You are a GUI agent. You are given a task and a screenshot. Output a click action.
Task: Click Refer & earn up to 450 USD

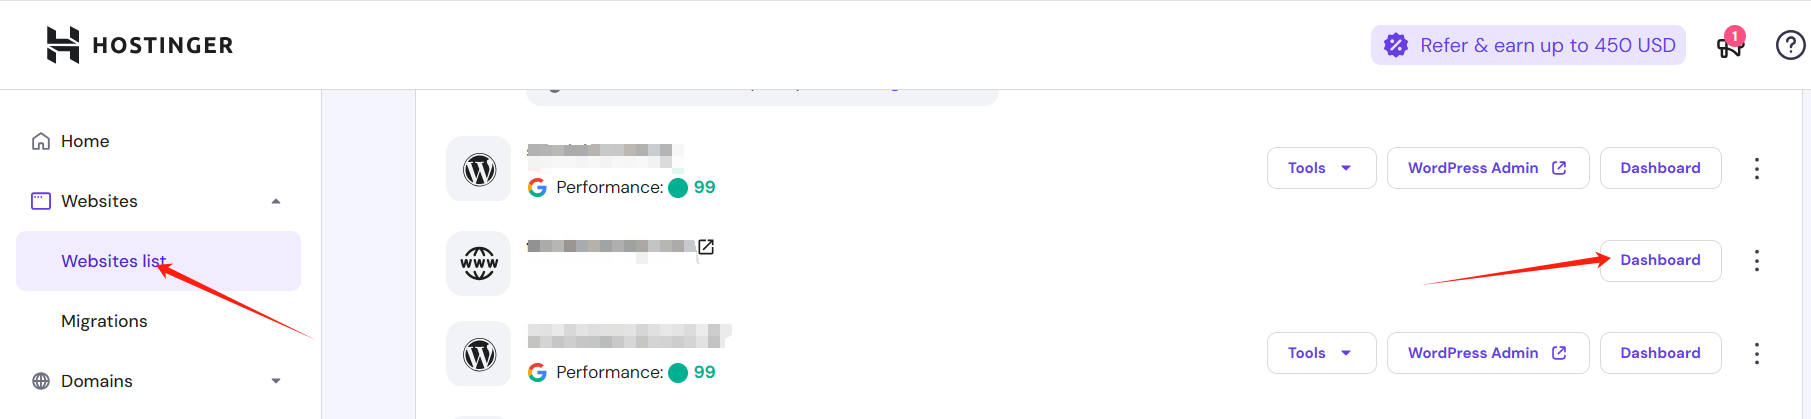tap(1528, 45)
